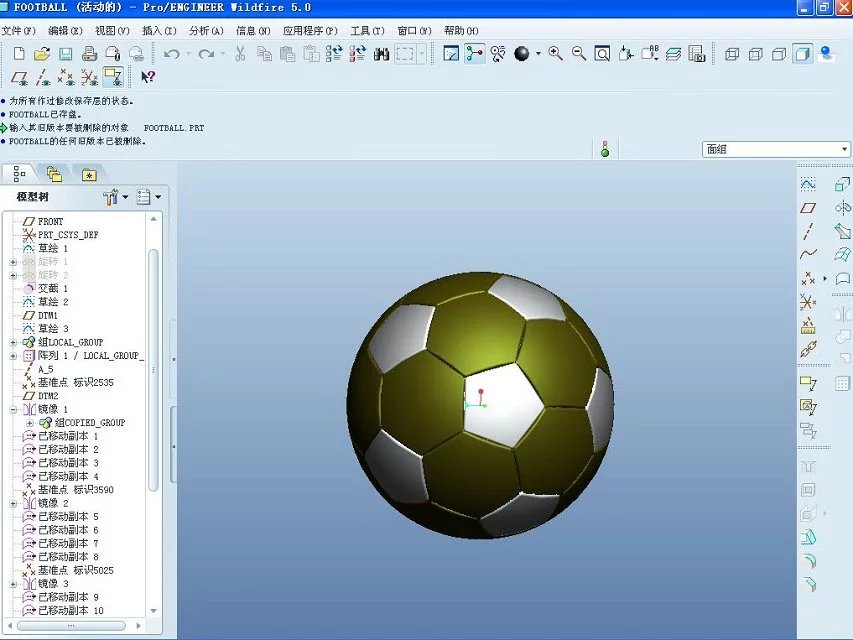Select the Variable Section Sweep tool
The height and width of the screenshot is (640, 853).
(842, 231)
